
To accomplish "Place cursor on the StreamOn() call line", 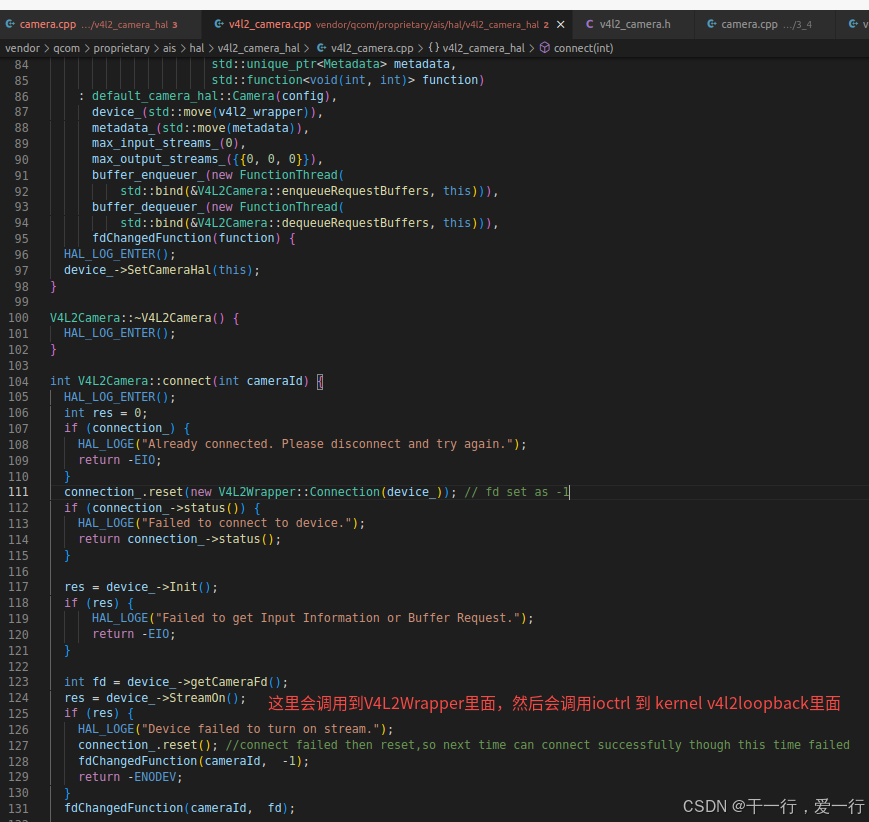I will pyautogui.click(x=155, y=698).
